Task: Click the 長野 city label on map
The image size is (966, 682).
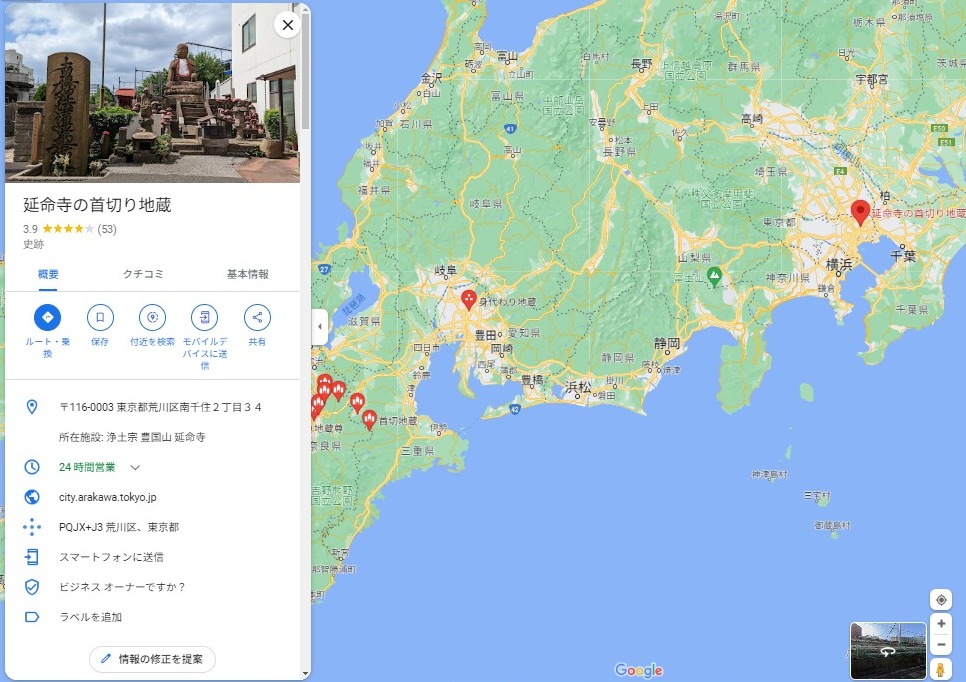Action: click(x=641, y=63)
